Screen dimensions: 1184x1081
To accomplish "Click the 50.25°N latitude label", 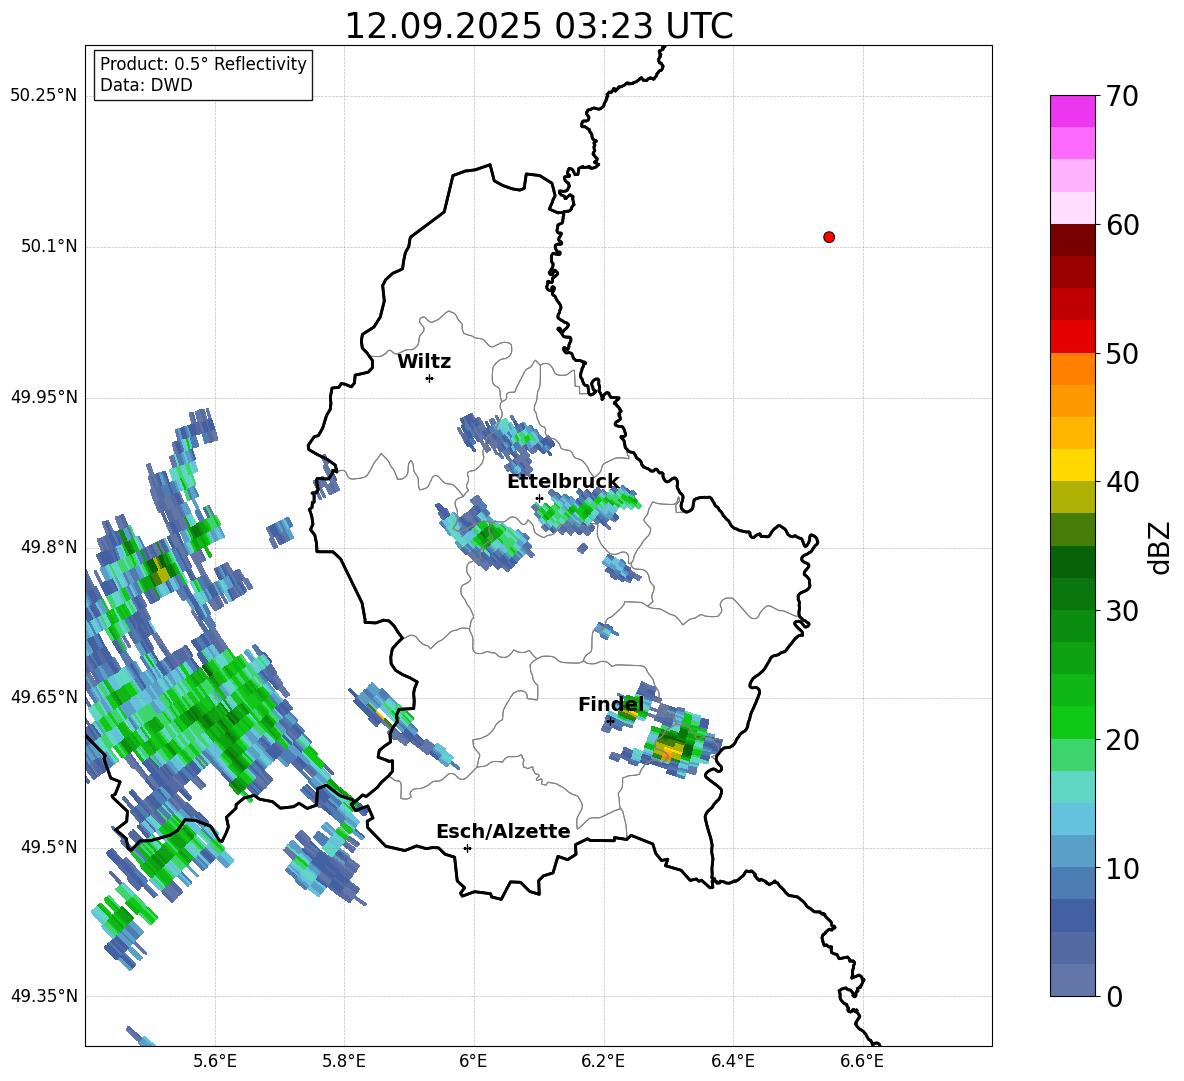I will (44, 96).
